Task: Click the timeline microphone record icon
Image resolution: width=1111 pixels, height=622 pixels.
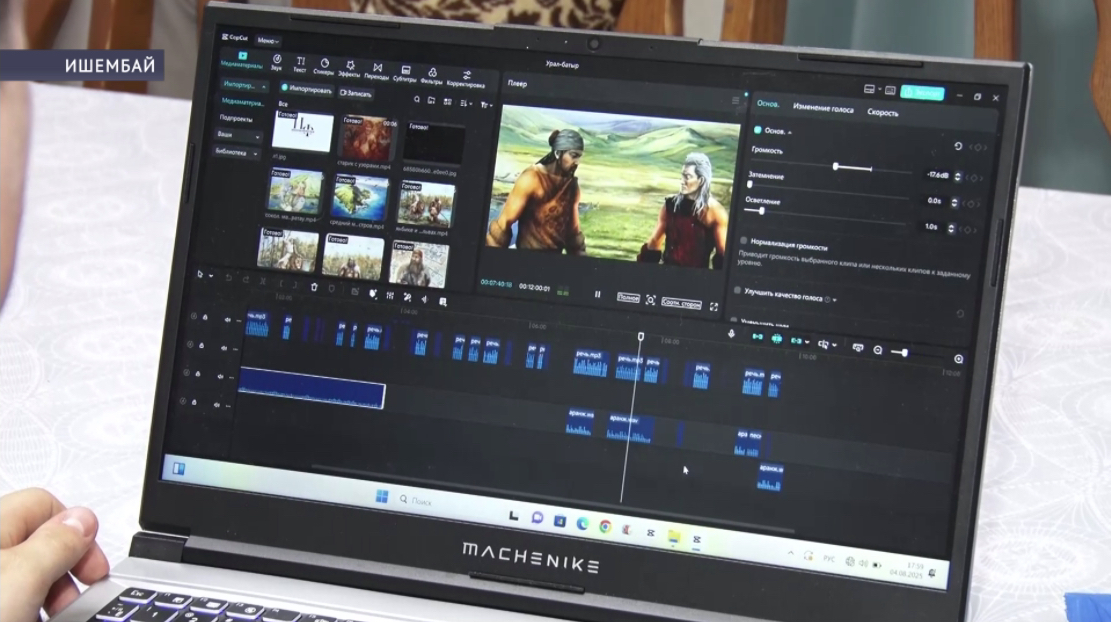Action: [x=731, y=334]
